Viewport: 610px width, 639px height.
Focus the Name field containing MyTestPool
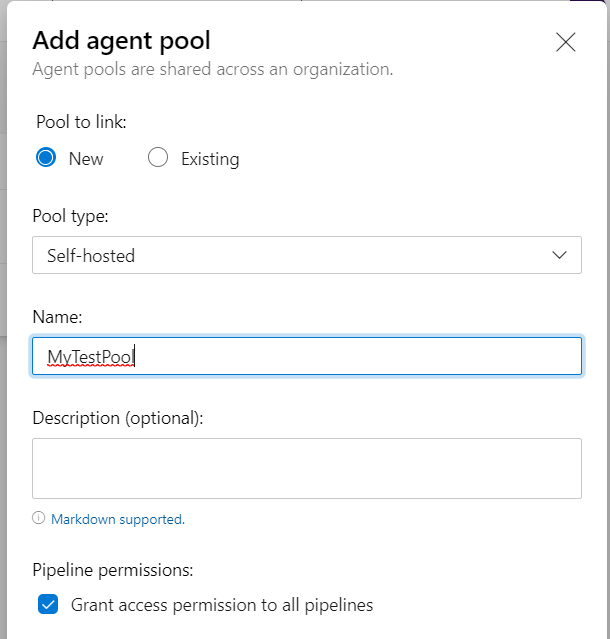click(x=307, y=356)
